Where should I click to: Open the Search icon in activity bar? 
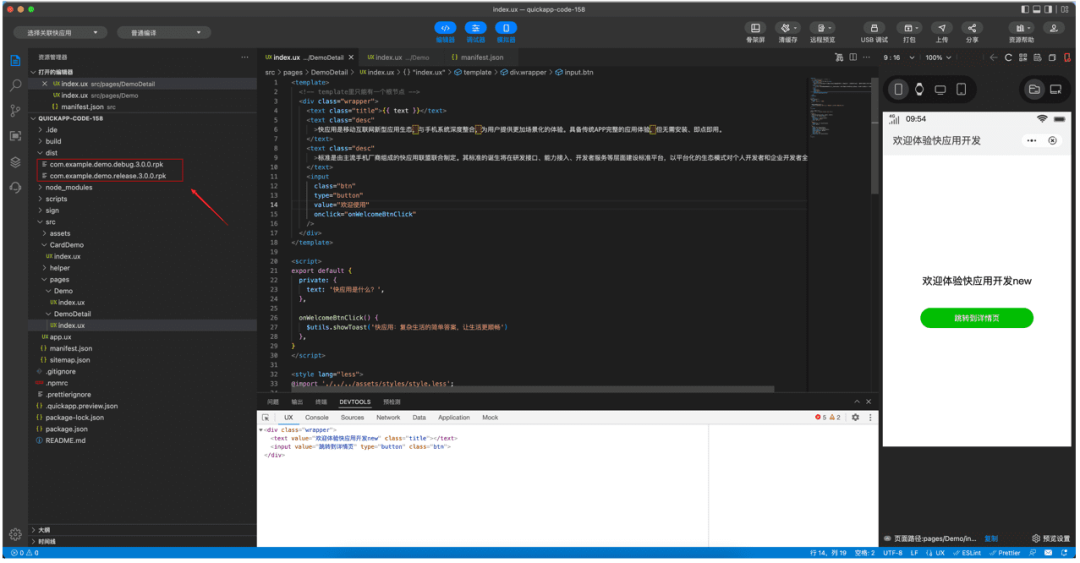tap(15, 85)
